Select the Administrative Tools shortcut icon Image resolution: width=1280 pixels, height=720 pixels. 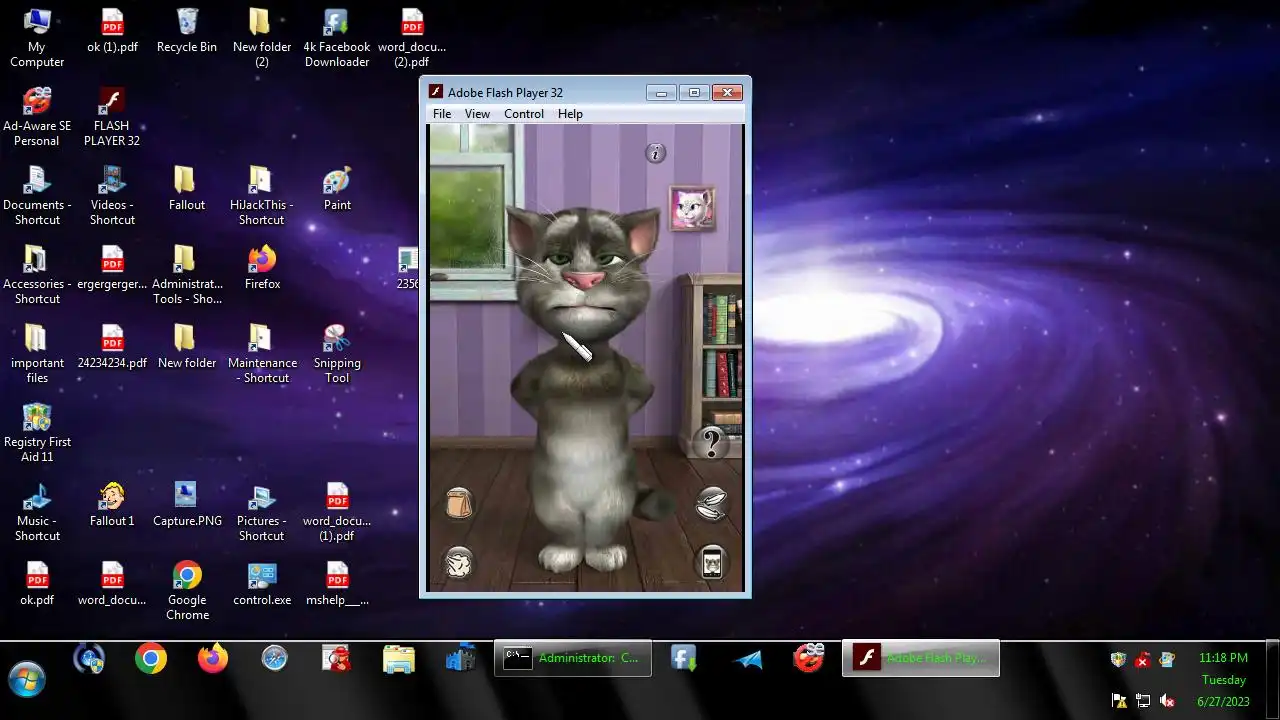tap(187, 275)
